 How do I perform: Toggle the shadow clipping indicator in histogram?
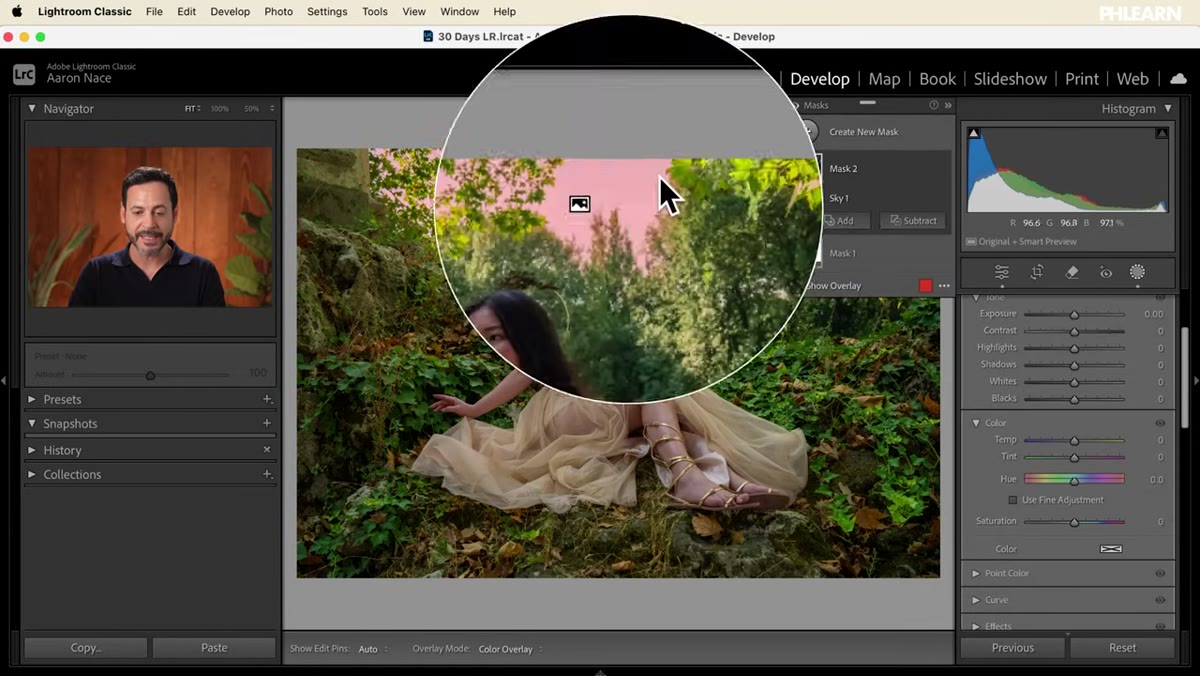click(x=974, y=133)
